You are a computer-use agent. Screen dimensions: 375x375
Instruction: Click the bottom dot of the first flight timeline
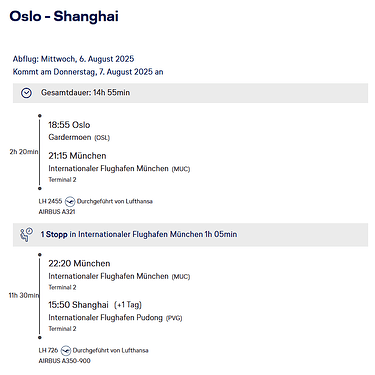(x=40, y=188)
